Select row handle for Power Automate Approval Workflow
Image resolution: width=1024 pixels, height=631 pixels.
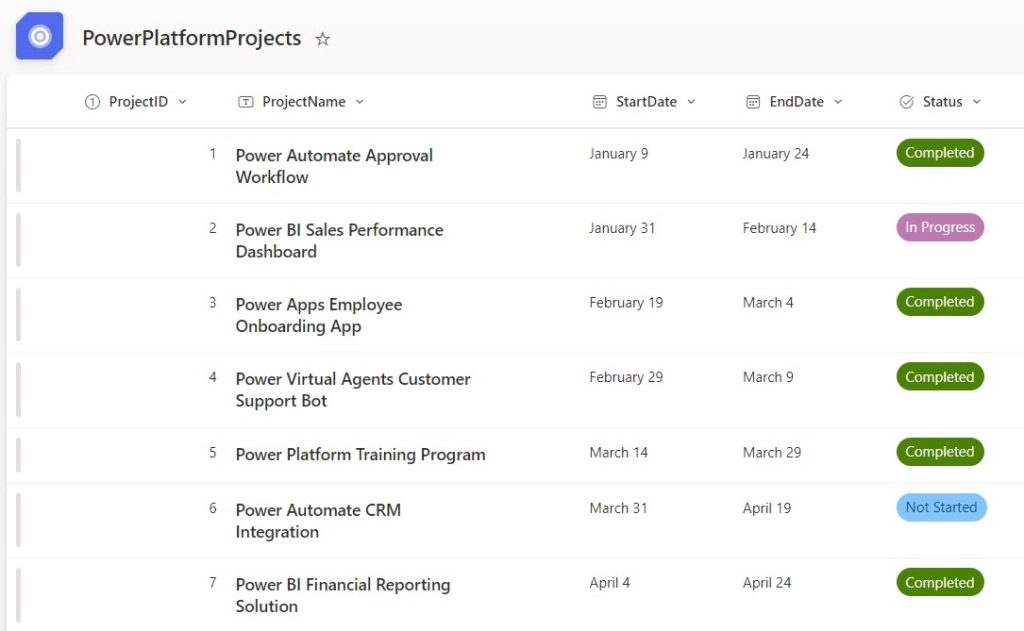point(18,166)
